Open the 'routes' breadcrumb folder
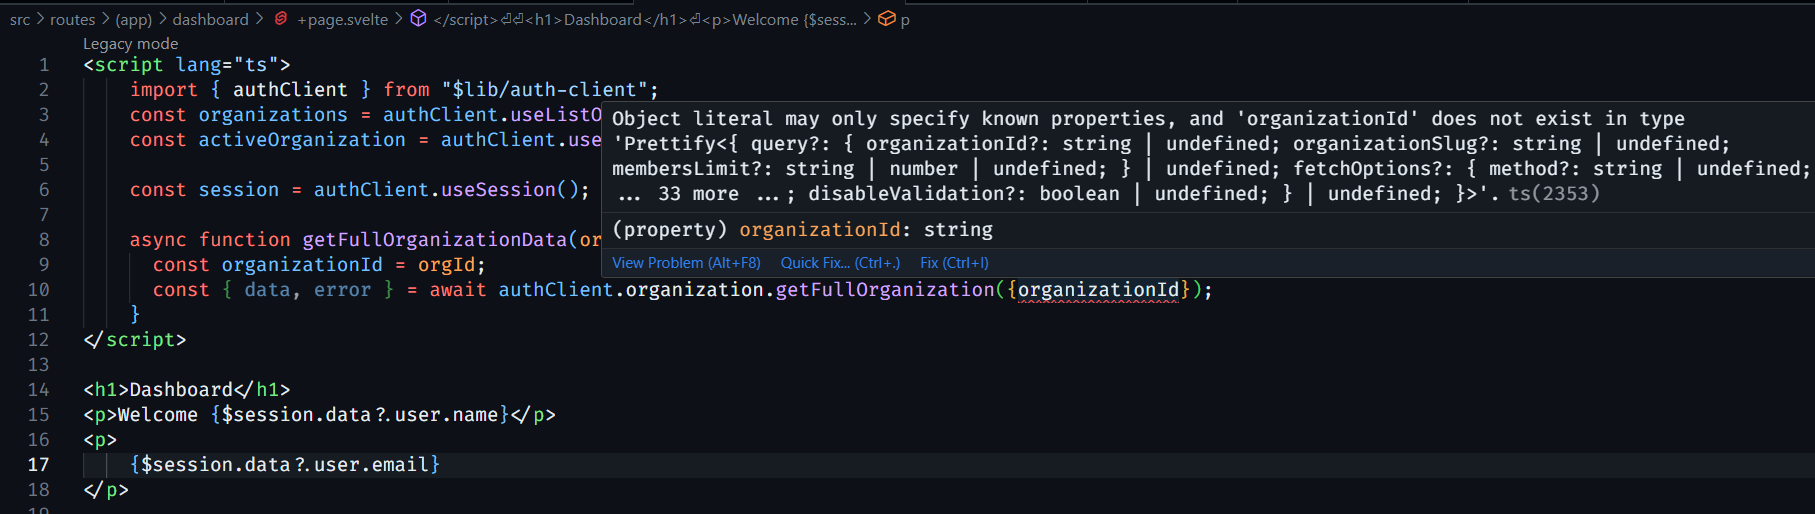This screenshot has height=514, width=1815. click(x=73, y=19)
